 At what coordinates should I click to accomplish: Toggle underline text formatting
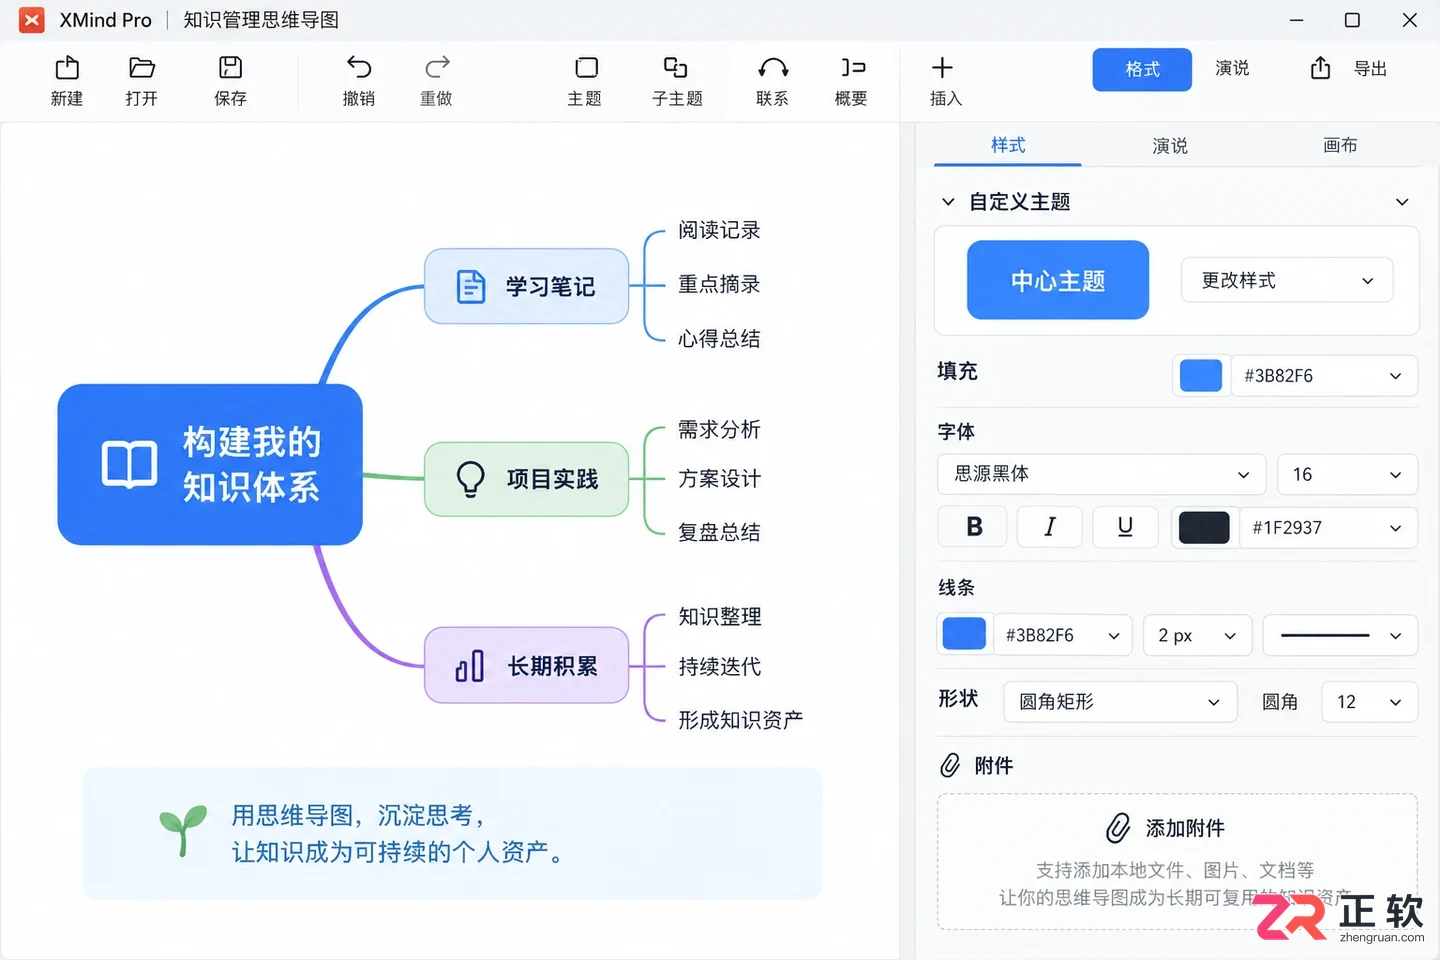tap(1125, 527)
